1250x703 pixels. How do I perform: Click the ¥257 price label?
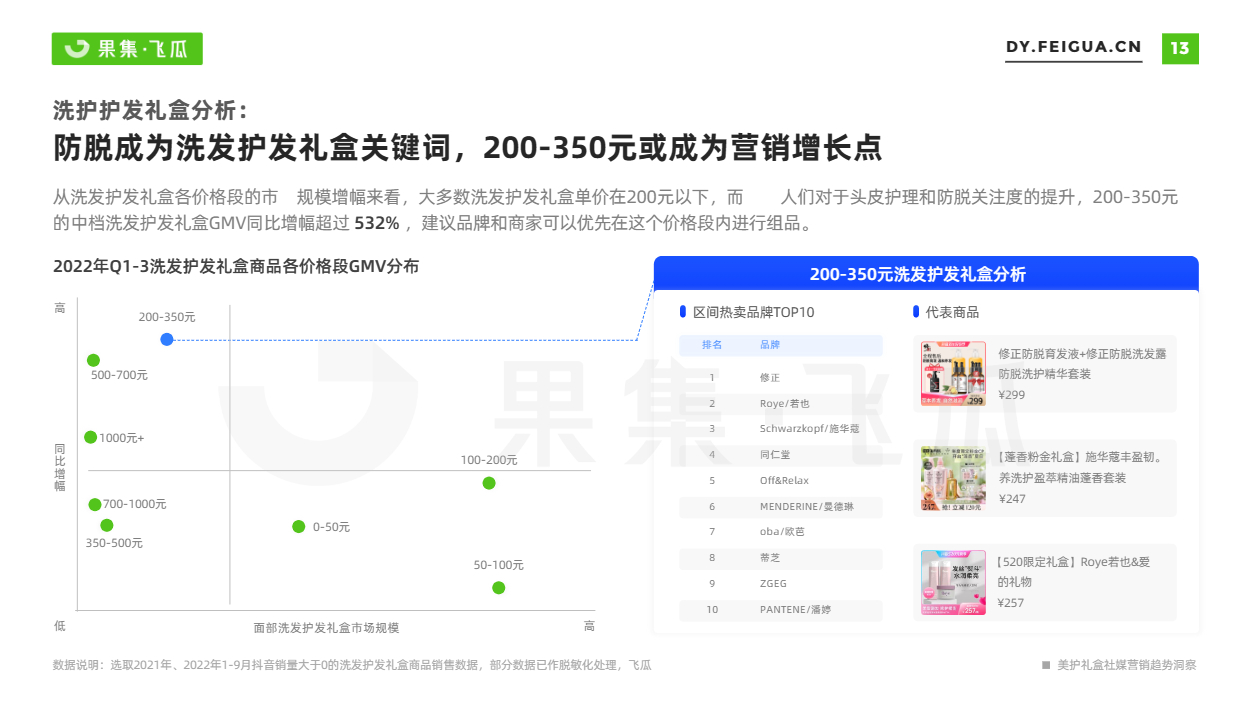(1012, 603)
